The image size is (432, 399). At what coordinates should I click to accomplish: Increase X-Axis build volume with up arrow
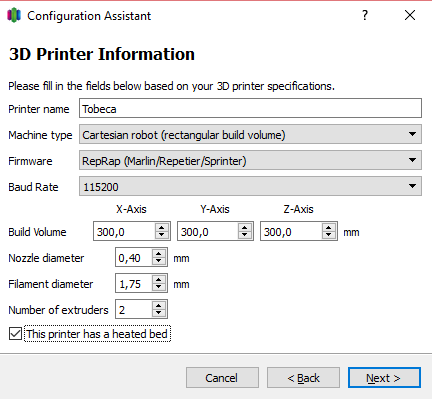point(162,228)
